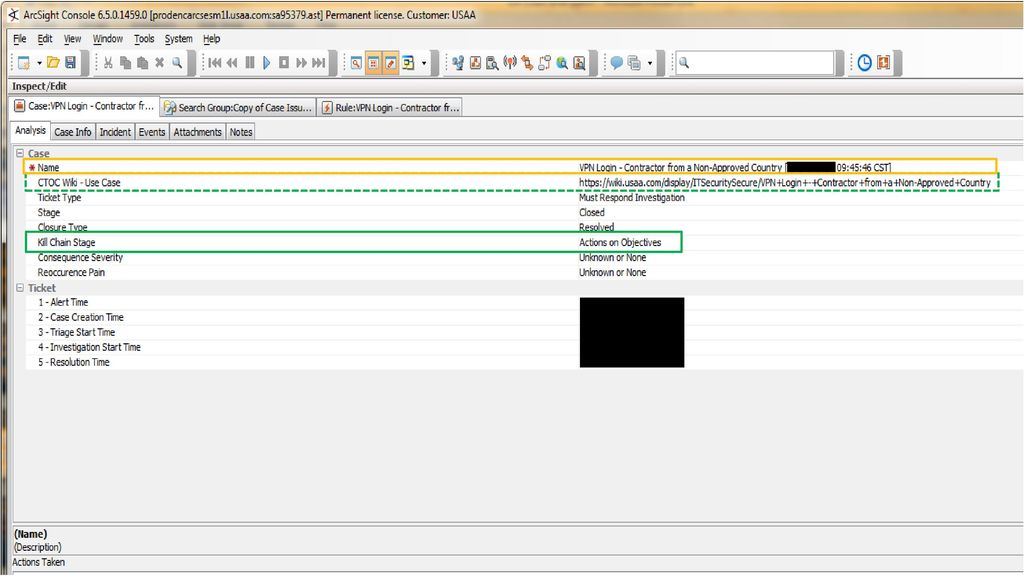Image resolution: width=1024 pixels, height=576 pixels.
Task: Open the Tools menu
Action: tap(144, 39)
